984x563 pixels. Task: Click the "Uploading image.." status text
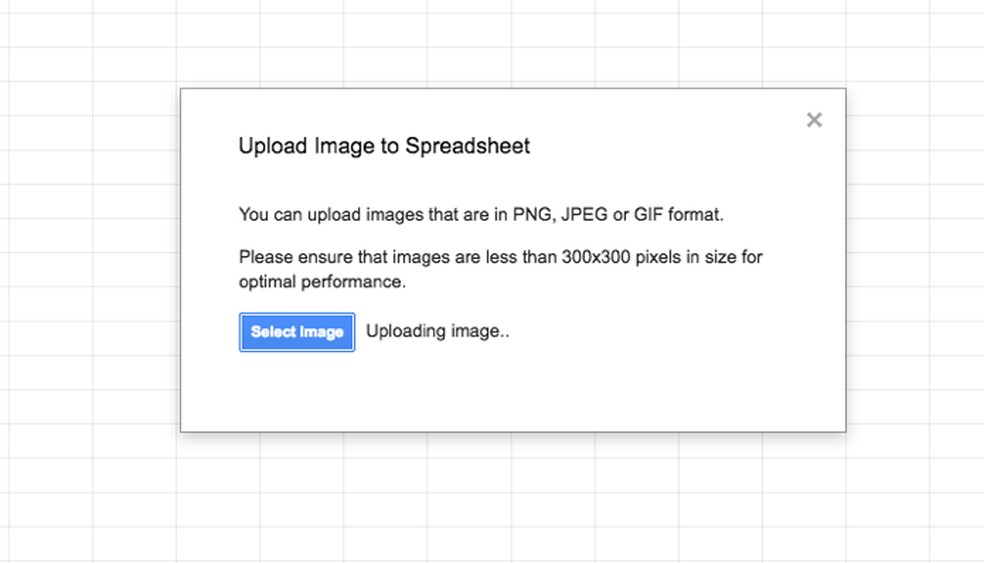(438, 331)
